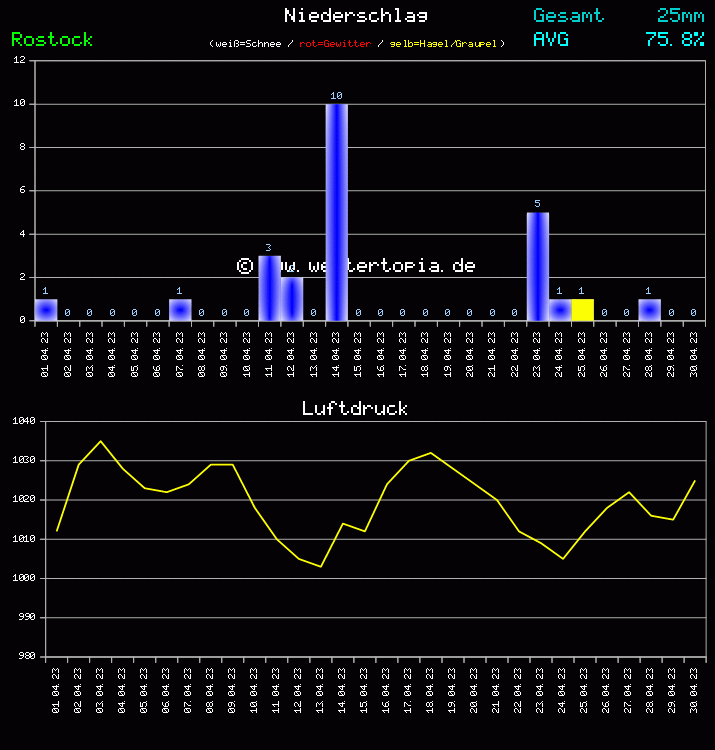
Task: Click the Luftdruck chart title
Action: (355, 408)
